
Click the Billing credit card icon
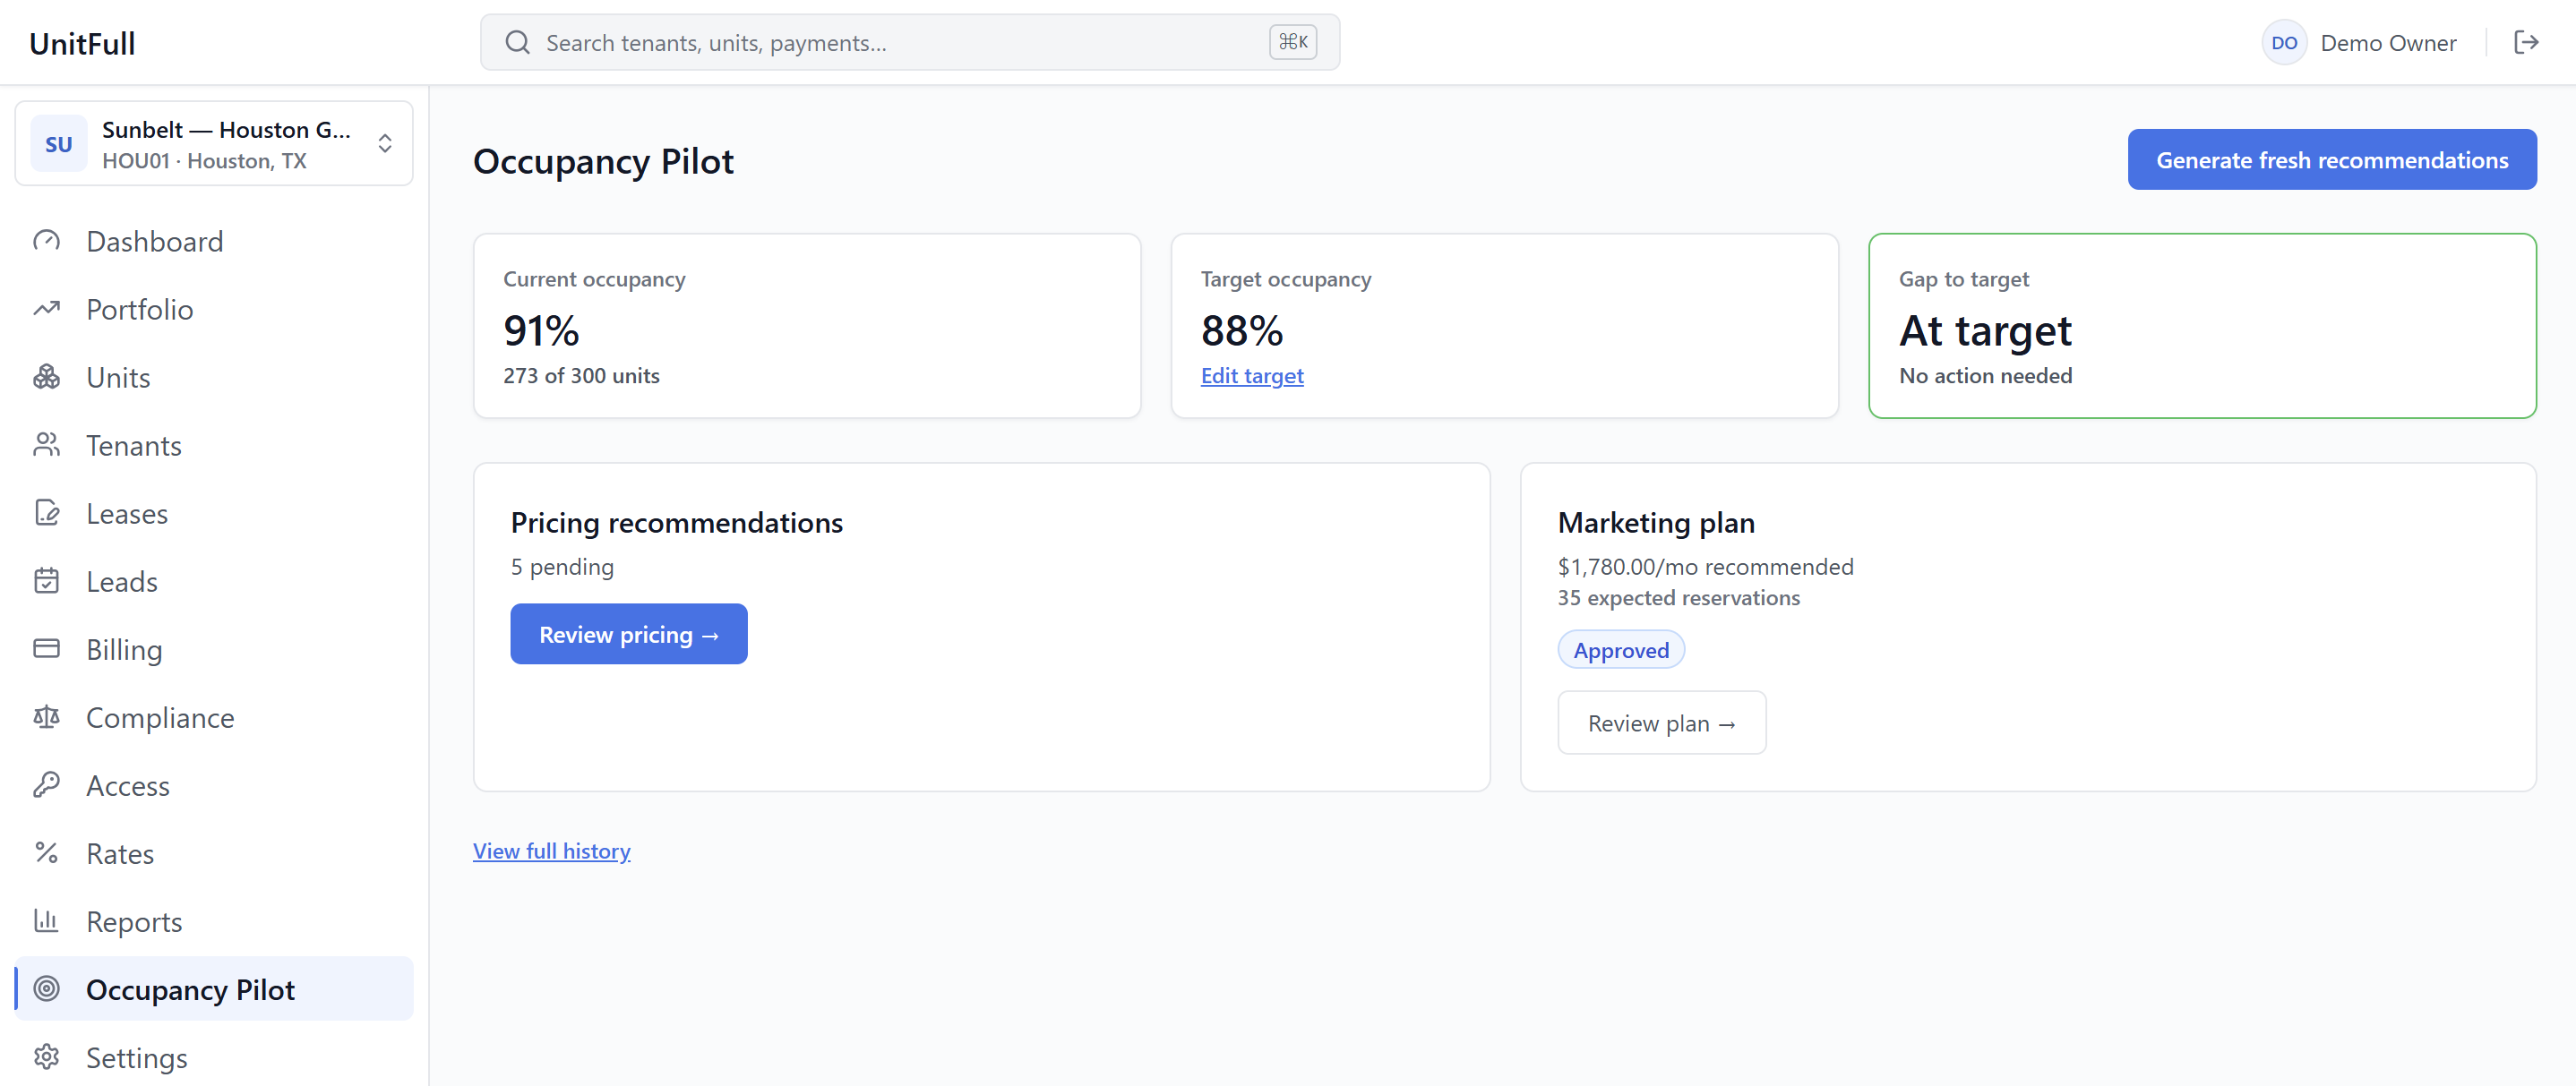47,649
